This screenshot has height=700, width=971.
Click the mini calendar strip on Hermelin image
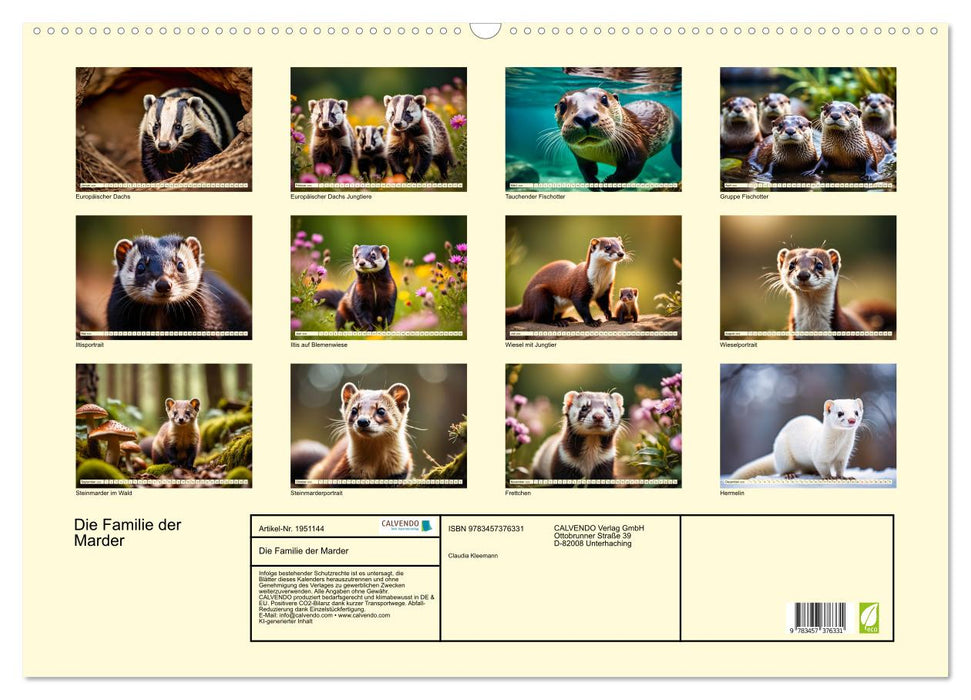point(806,480)
